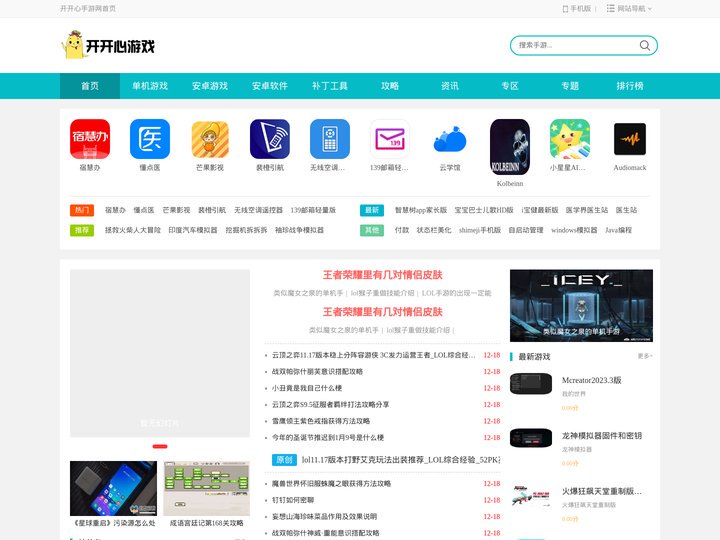720x540 pixels.
Task: Open the 宝宝巴士儿歌HD版 link
Action: click(484, 210)
